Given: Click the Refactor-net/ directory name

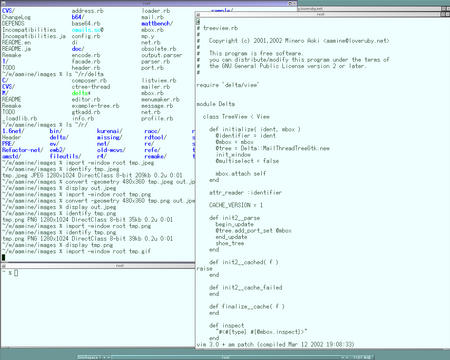Looking at the screenshot, I should [x=23, y=150].
